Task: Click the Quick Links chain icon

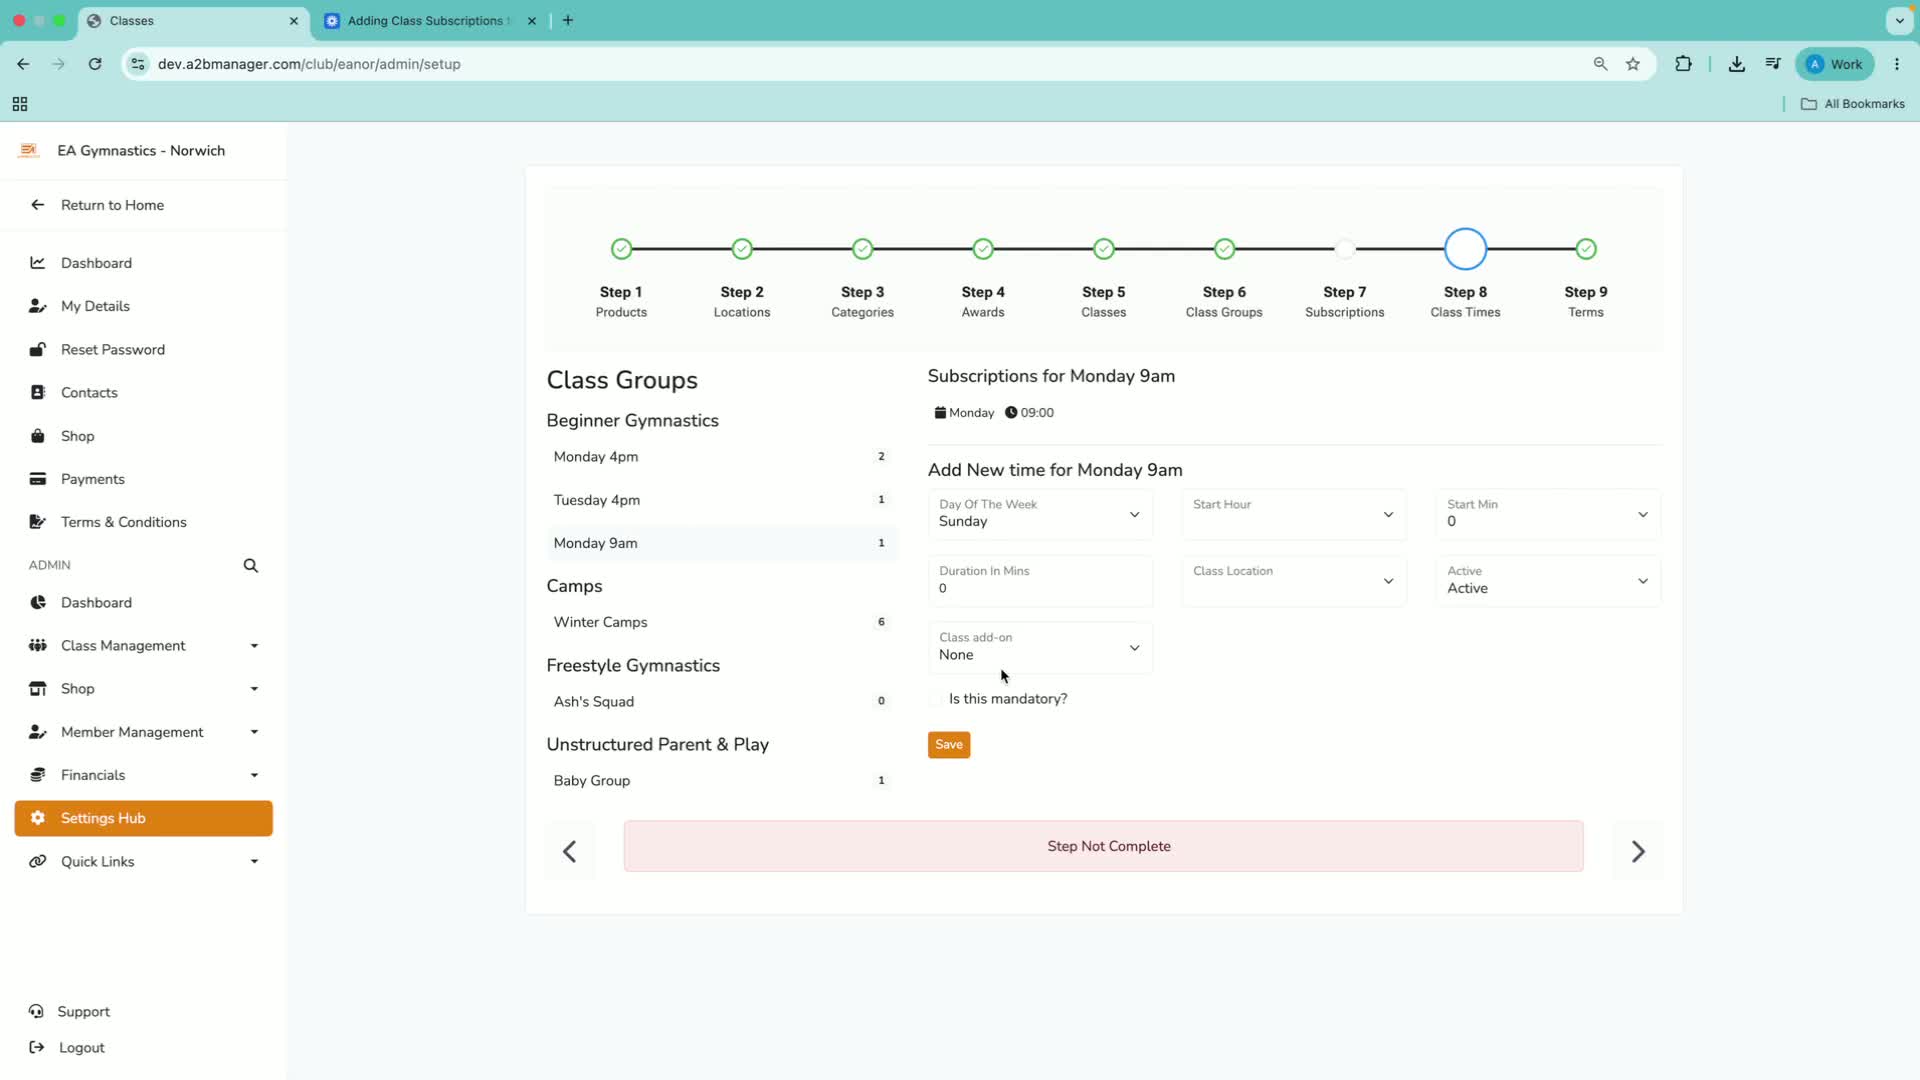Action: pos(38,861)
